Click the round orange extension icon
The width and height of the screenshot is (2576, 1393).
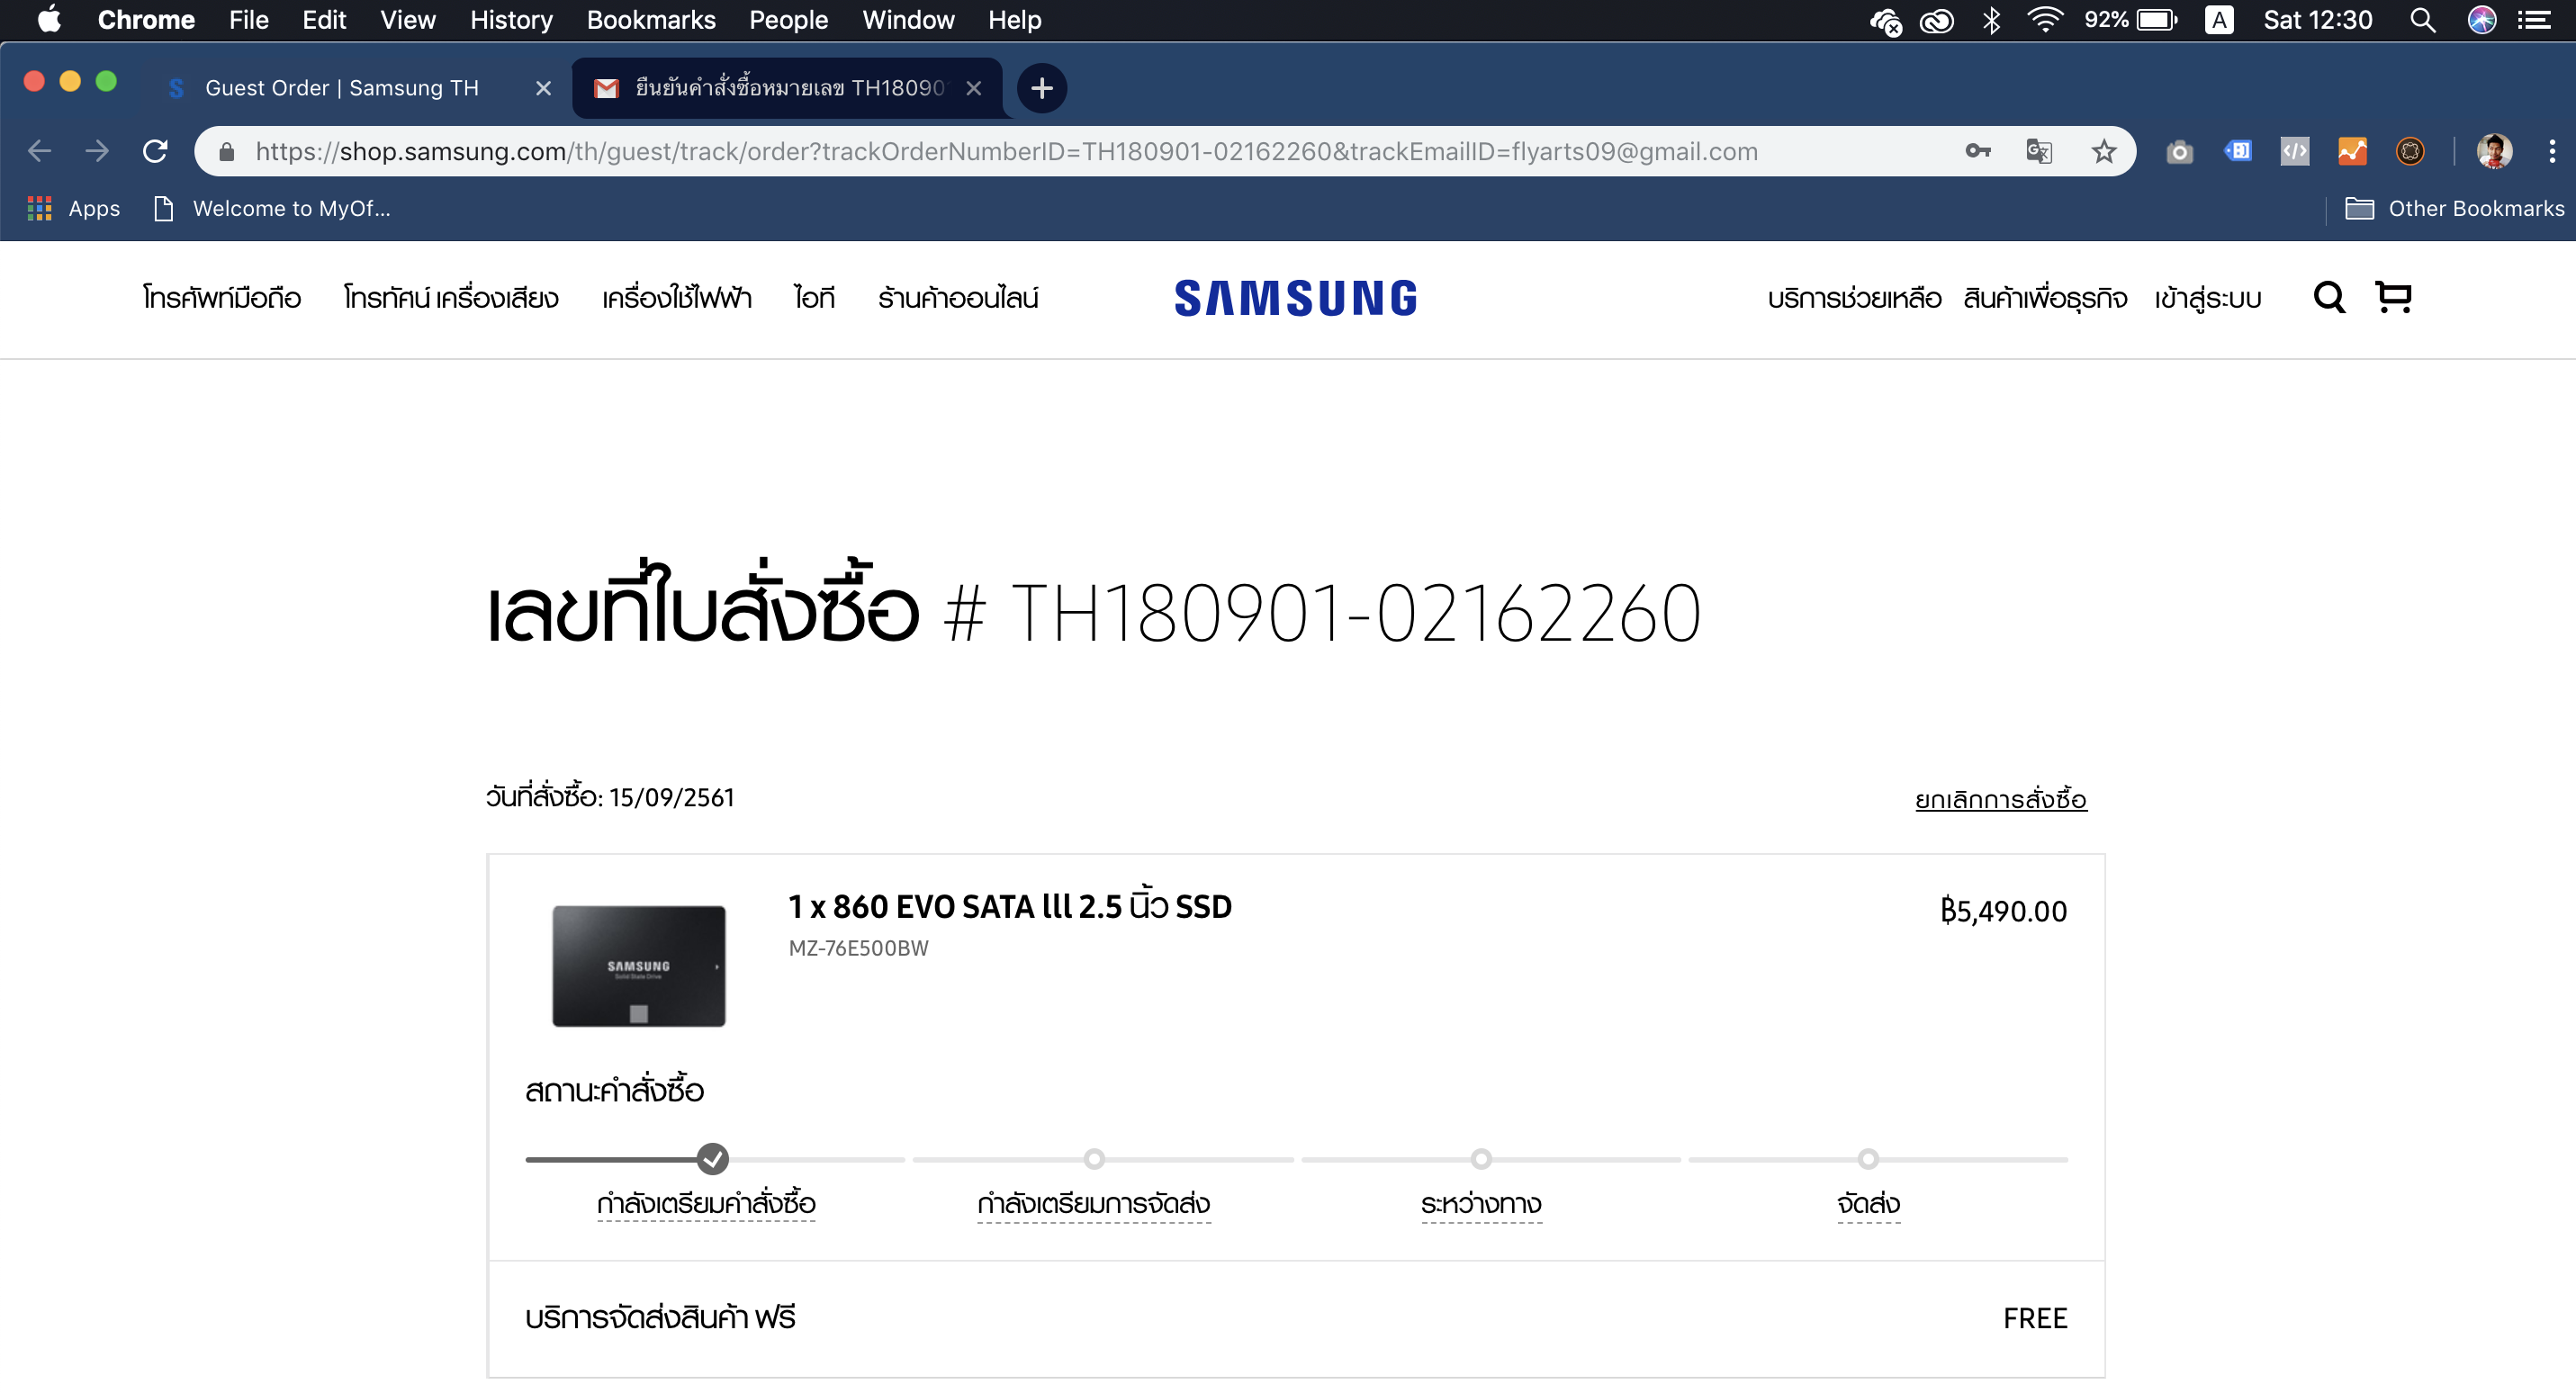[x=2410, y=151]
